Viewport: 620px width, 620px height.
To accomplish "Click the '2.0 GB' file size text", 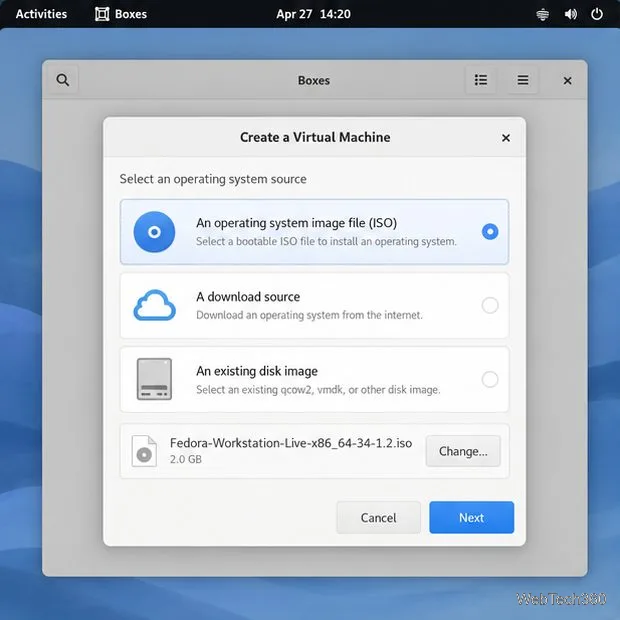I will point(186,459).
